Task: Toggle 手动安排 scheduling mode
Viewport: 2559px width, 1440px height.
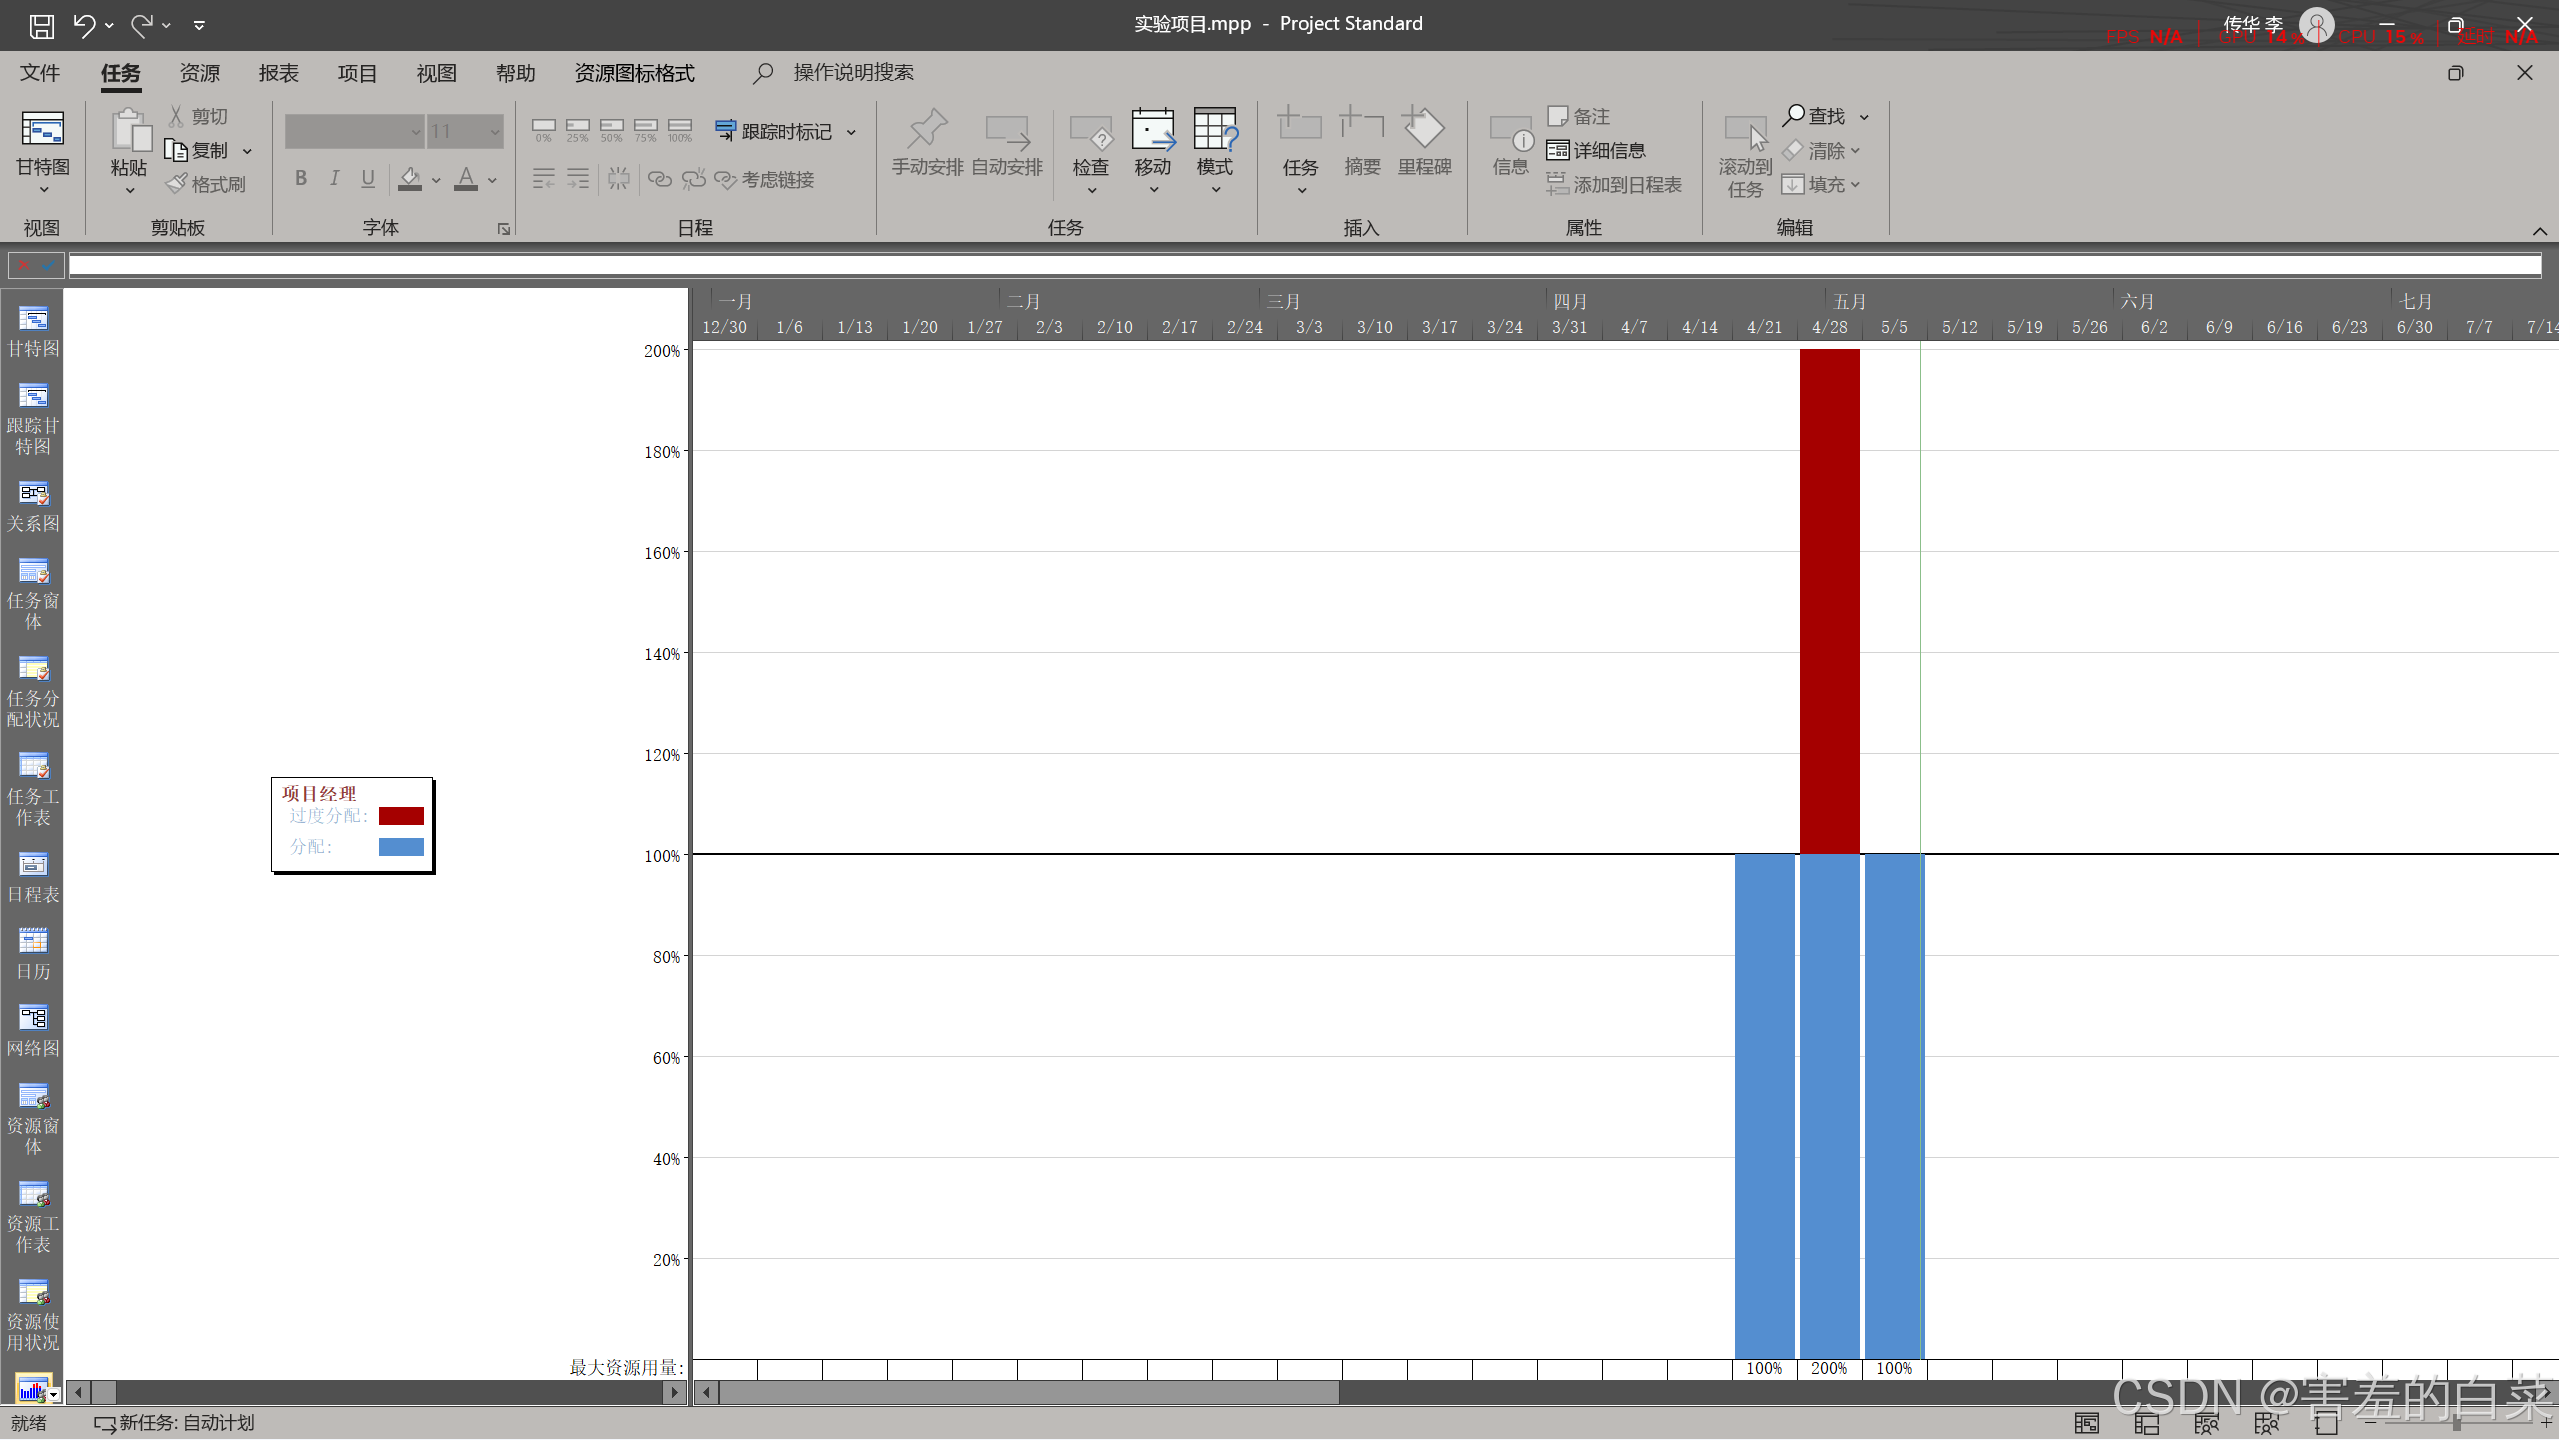Action: tap(927, 145)
